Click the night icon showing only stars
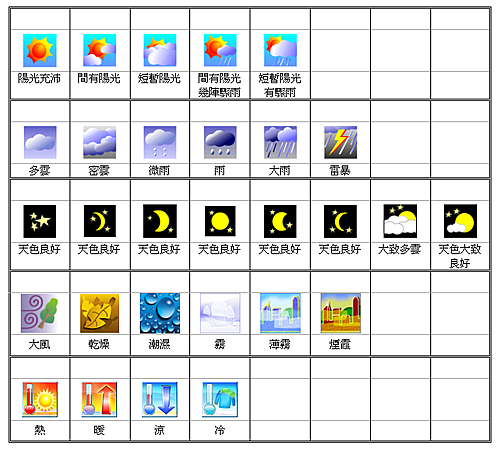Screen dimensions: 500x450 [40, 221]
